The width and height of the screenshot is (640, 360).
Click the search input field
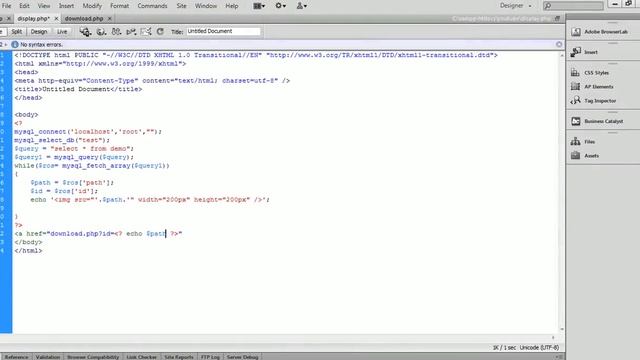[x=573, y=6]
